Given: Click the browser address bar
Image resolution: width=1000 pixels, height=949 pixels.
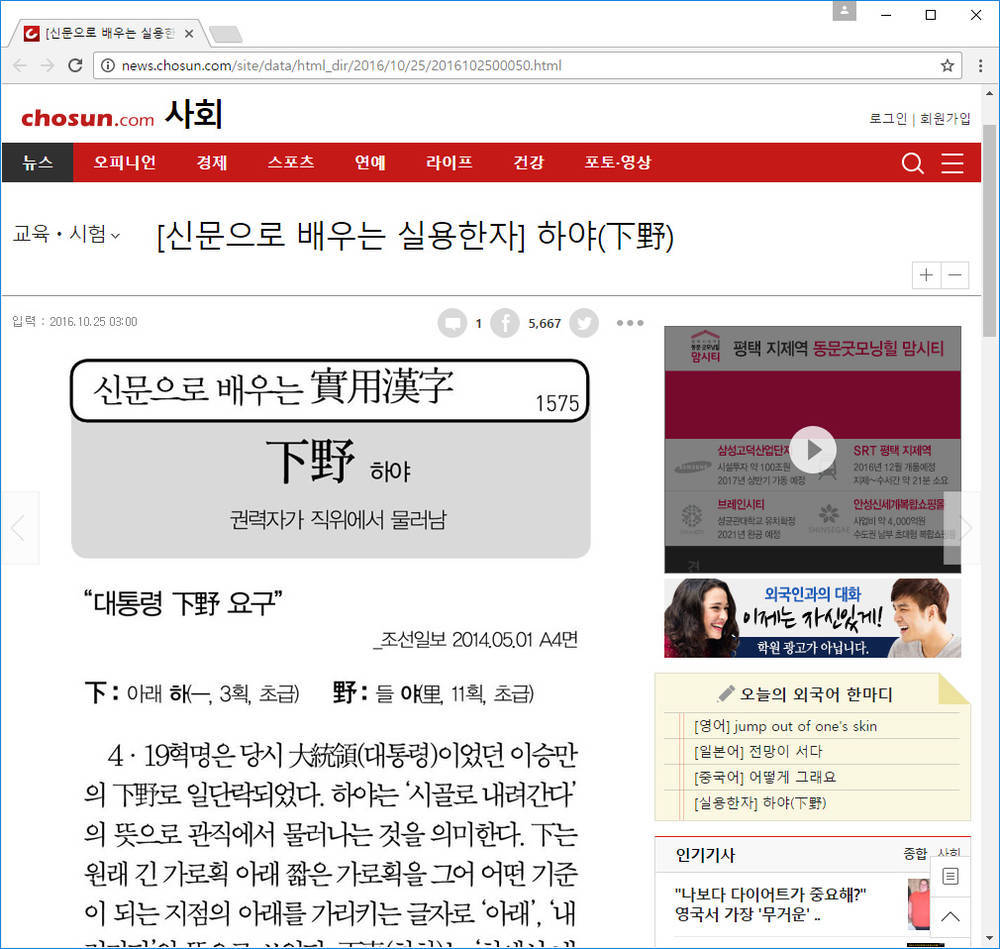Looking at the screenshot, I should [x=520, y=66].
